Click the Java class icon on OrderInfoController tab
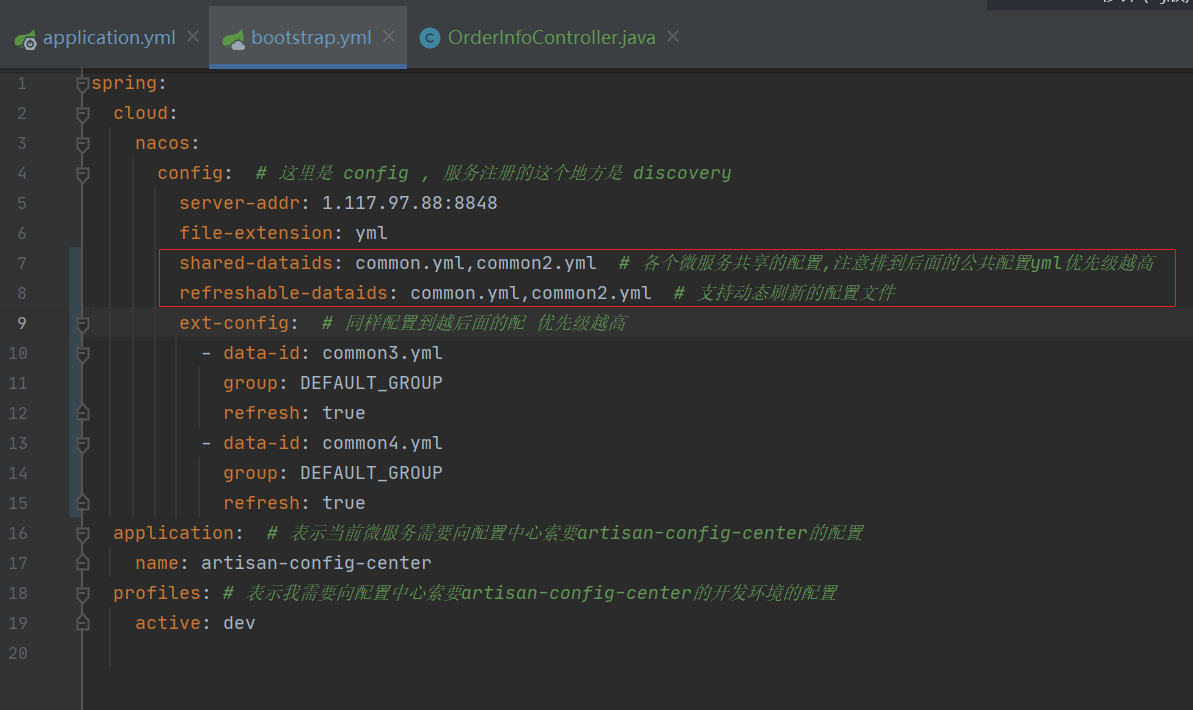 point(430,38)
